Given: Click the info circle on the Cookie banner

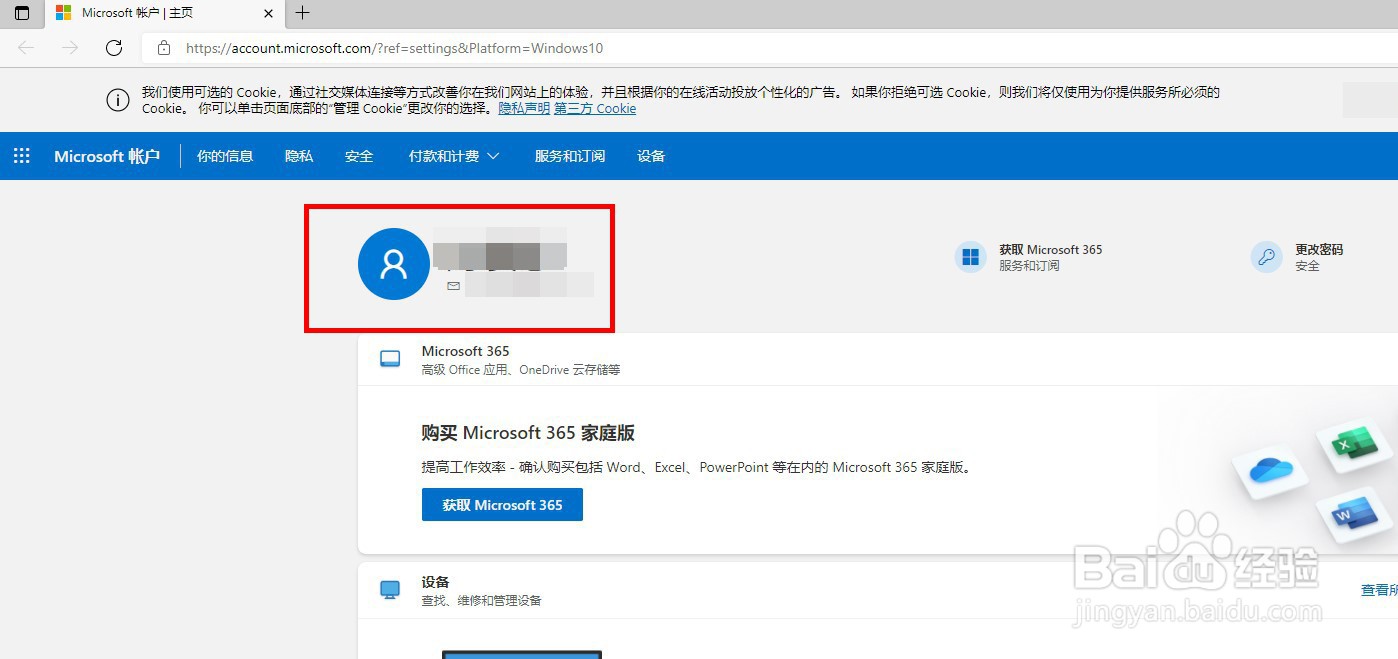Looking at the screenshot, I should tap(117, 100).
